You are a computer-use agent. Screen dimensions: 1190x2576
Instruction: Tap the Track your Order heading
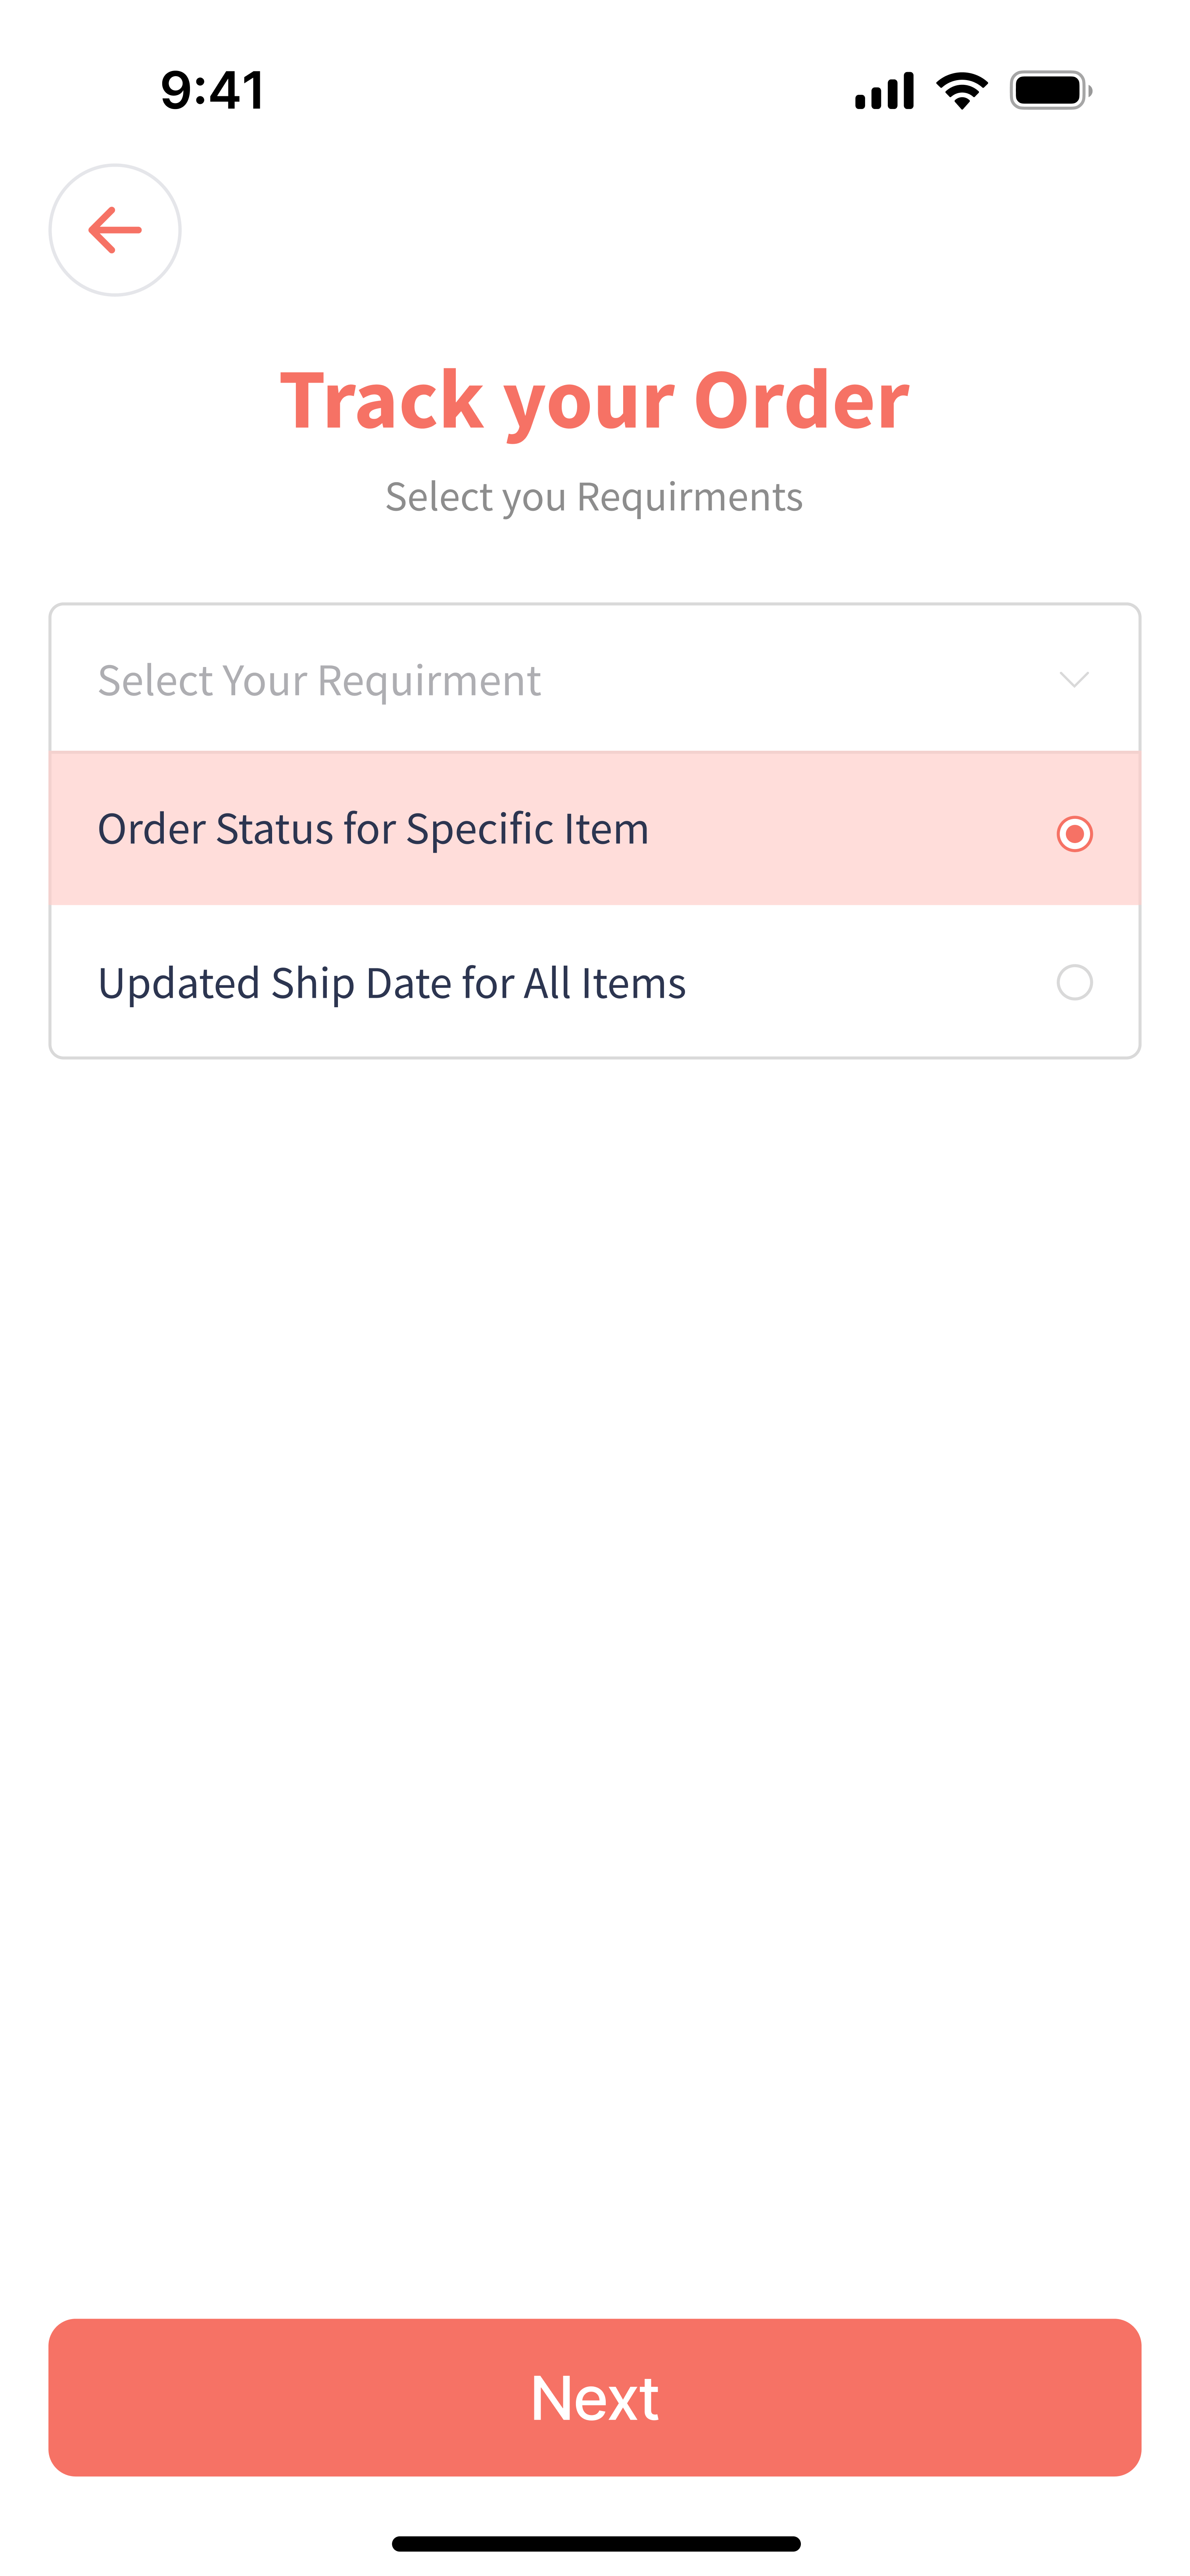point(594,400)
